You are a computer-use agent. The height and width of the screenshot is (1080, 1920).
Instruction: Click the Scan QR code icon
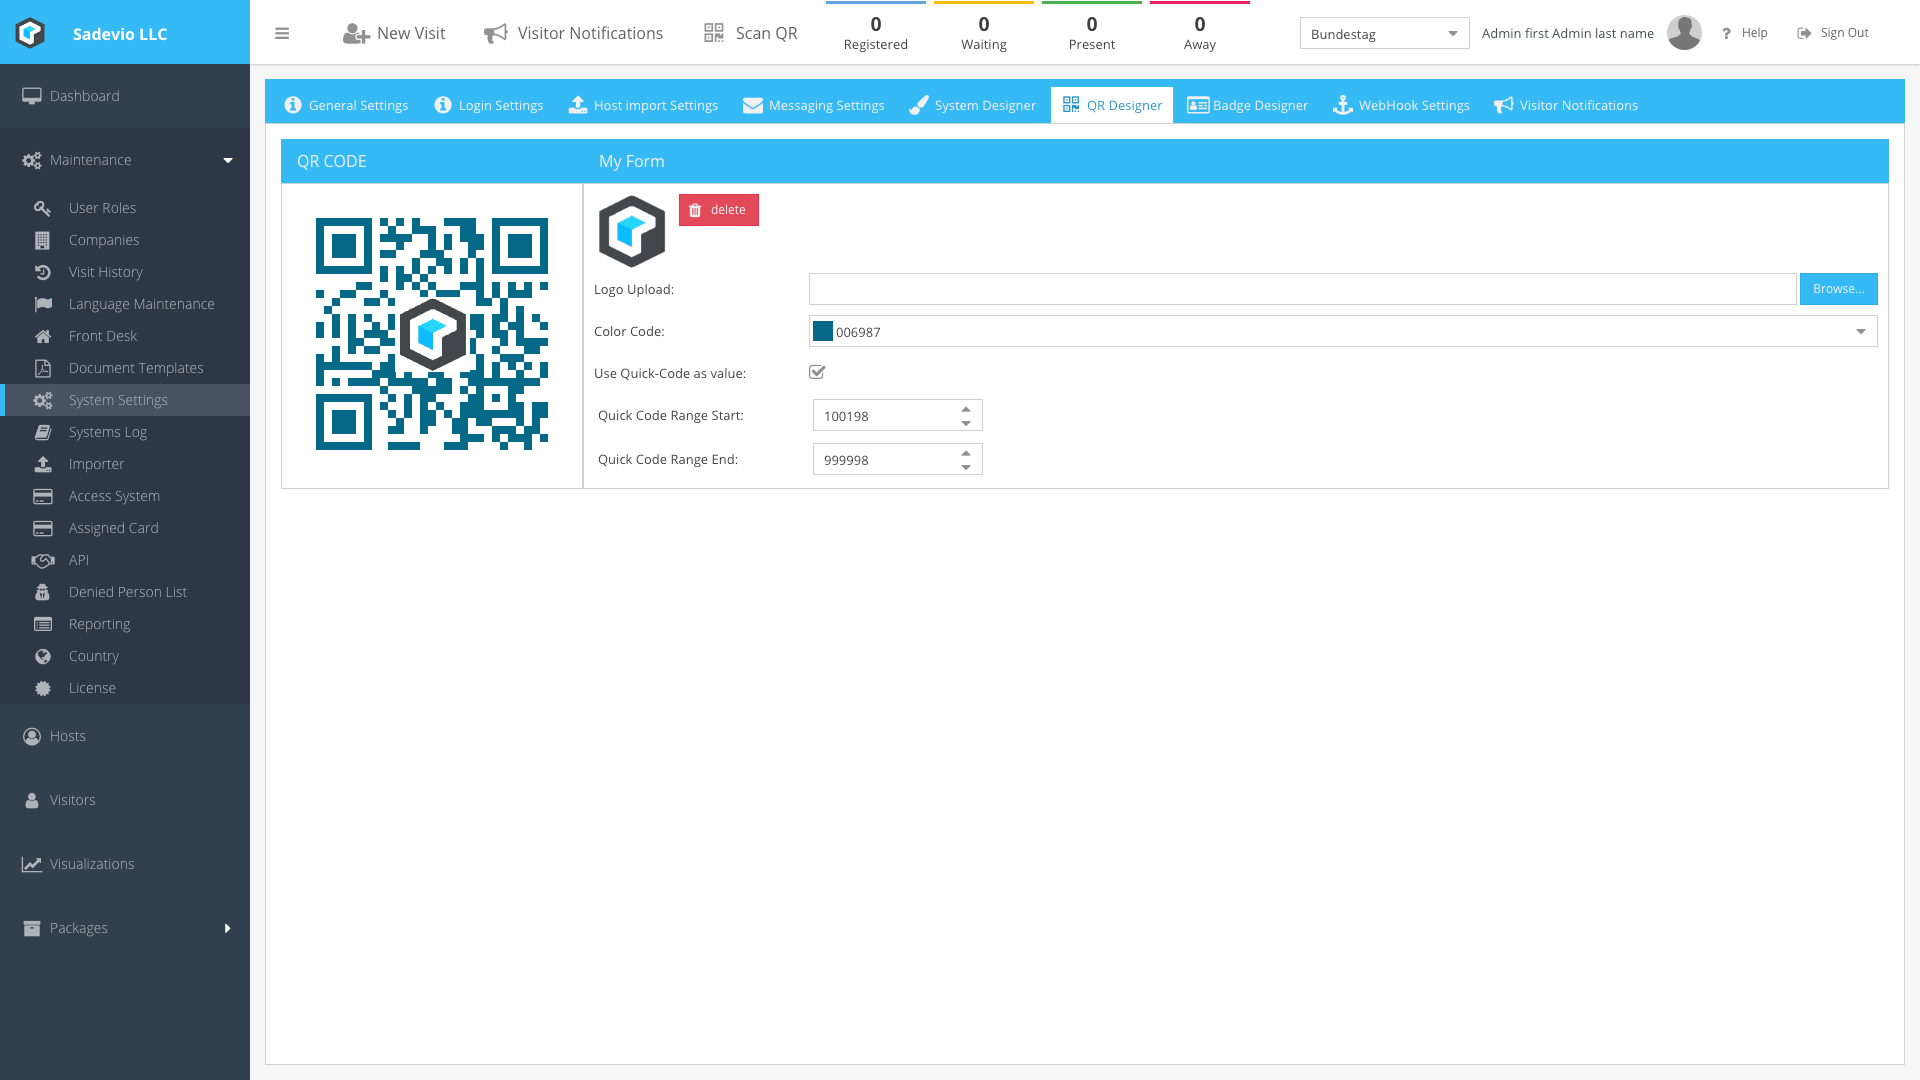point(714,33)
